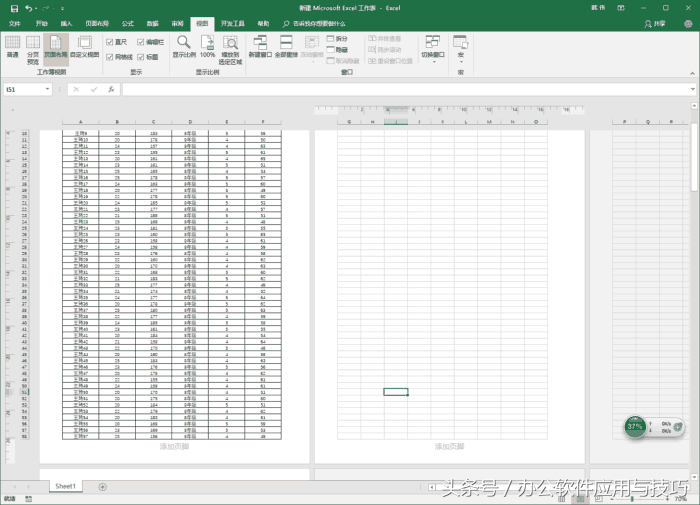Open the Review (审阅) tab
Image resolution: width=700 pixels, height=505 pixels.
pos(177,24)
